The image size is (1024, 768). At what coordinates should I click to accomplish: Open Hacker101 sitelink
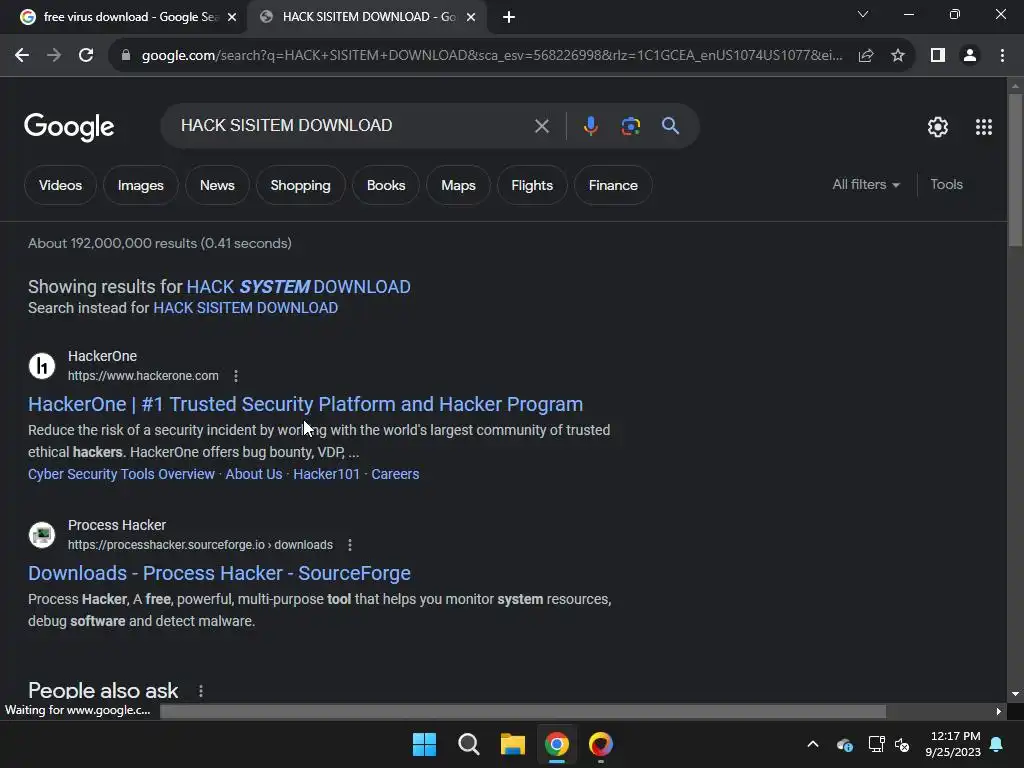coord(327,474)
